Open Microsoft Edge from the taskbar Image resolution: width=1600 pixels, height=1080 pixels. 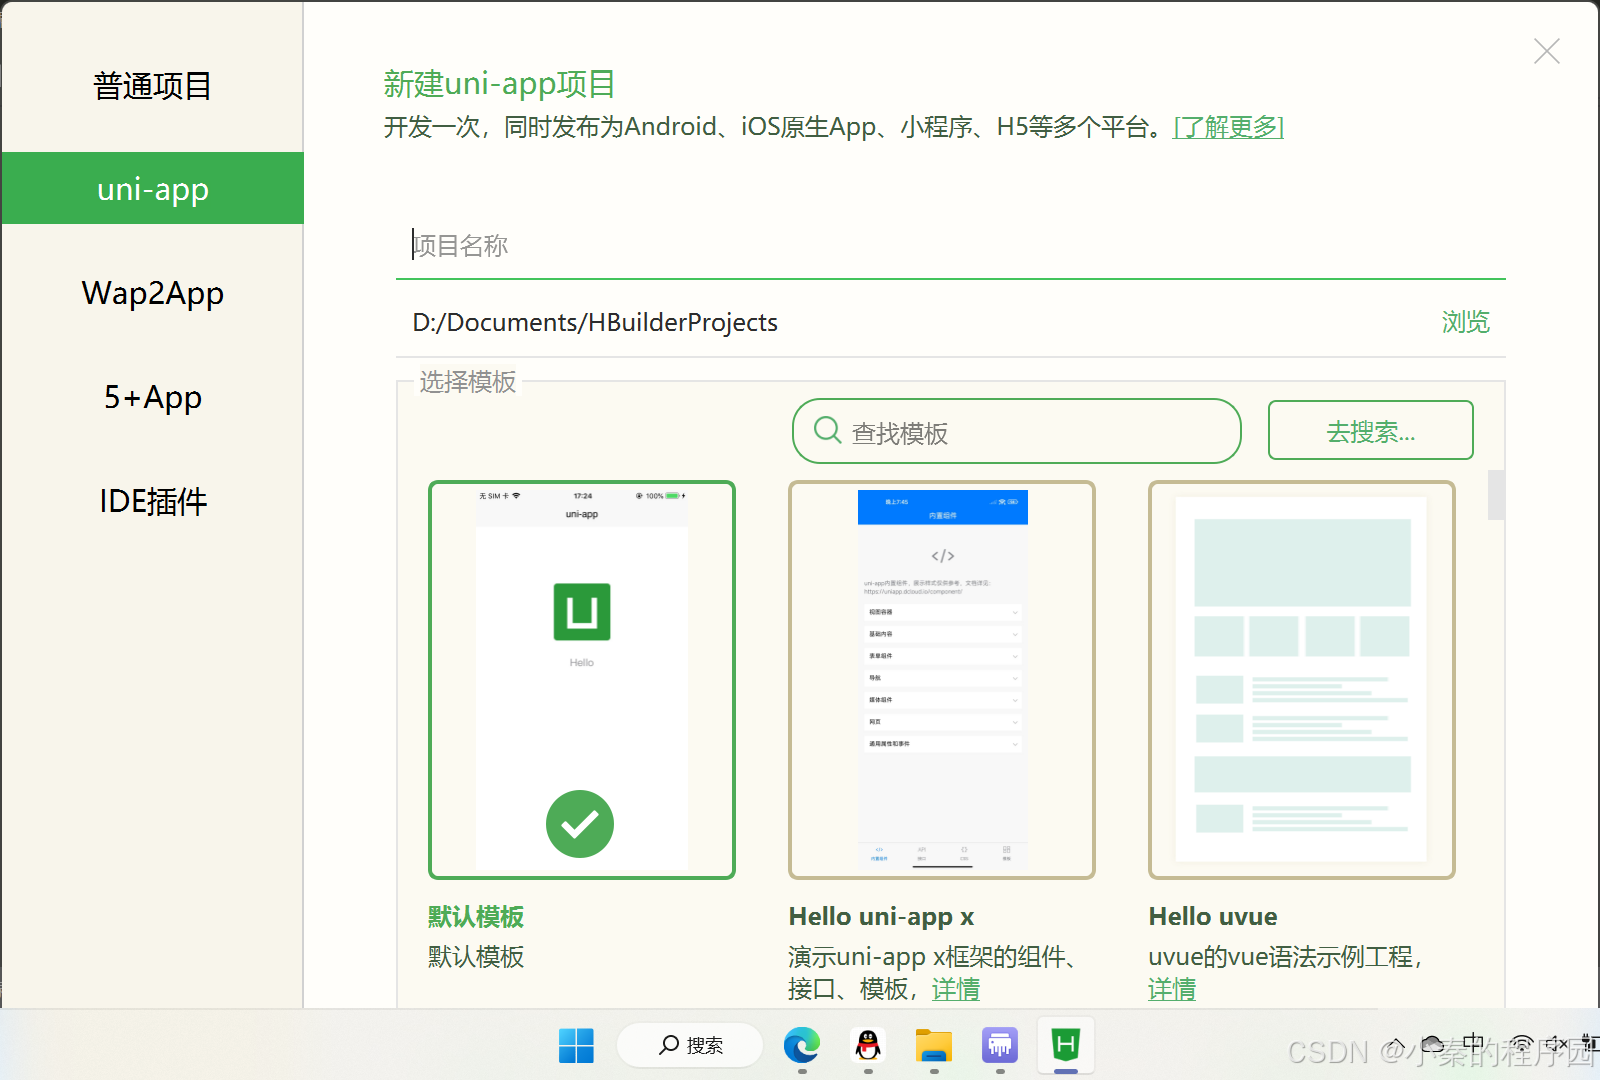tap(802, 1045)
